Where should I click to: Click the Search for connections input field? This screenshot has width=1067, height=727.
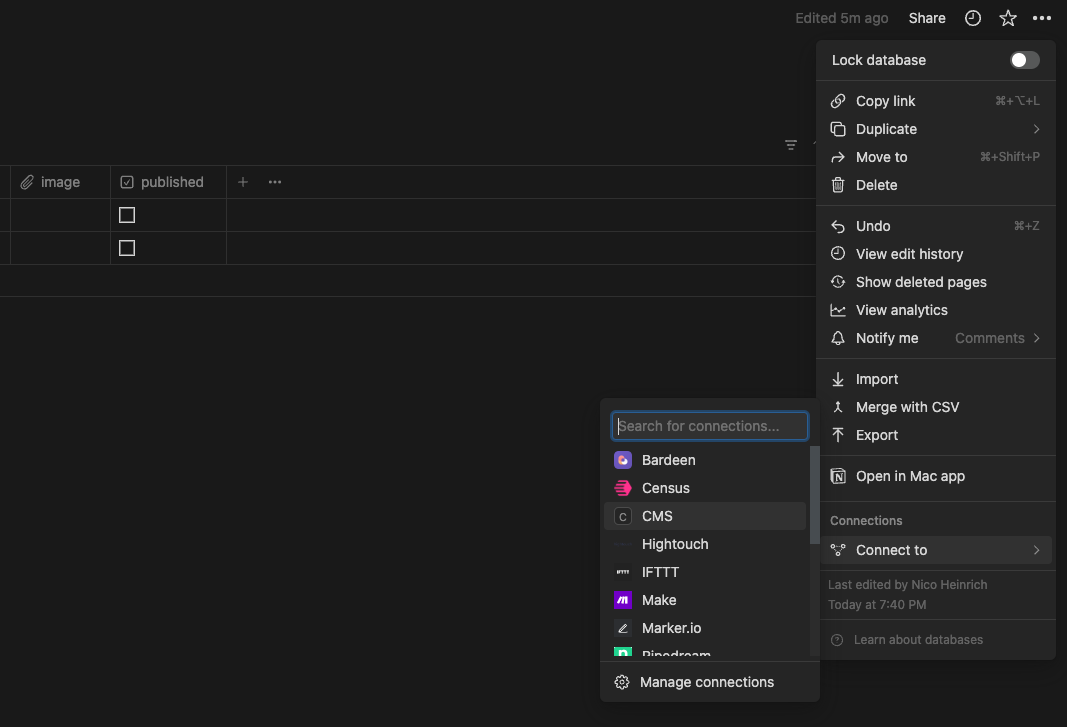pyautogui.click(x=709, y=425)
